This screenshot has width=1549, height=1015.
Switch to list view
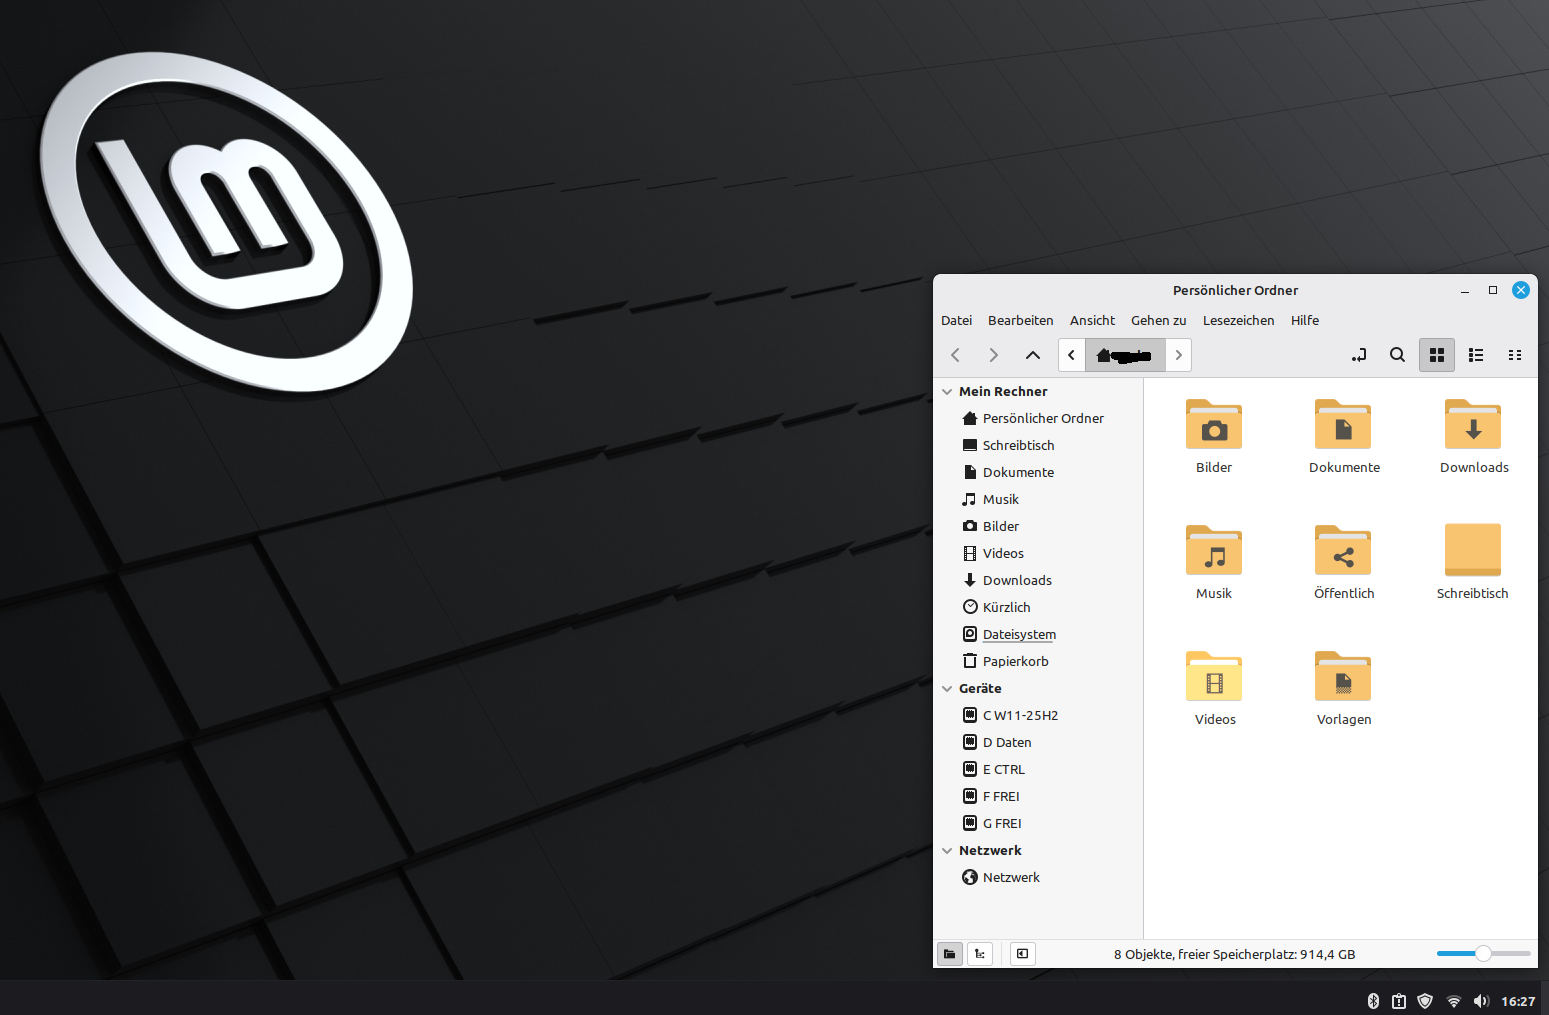(x=1476, y=355)
